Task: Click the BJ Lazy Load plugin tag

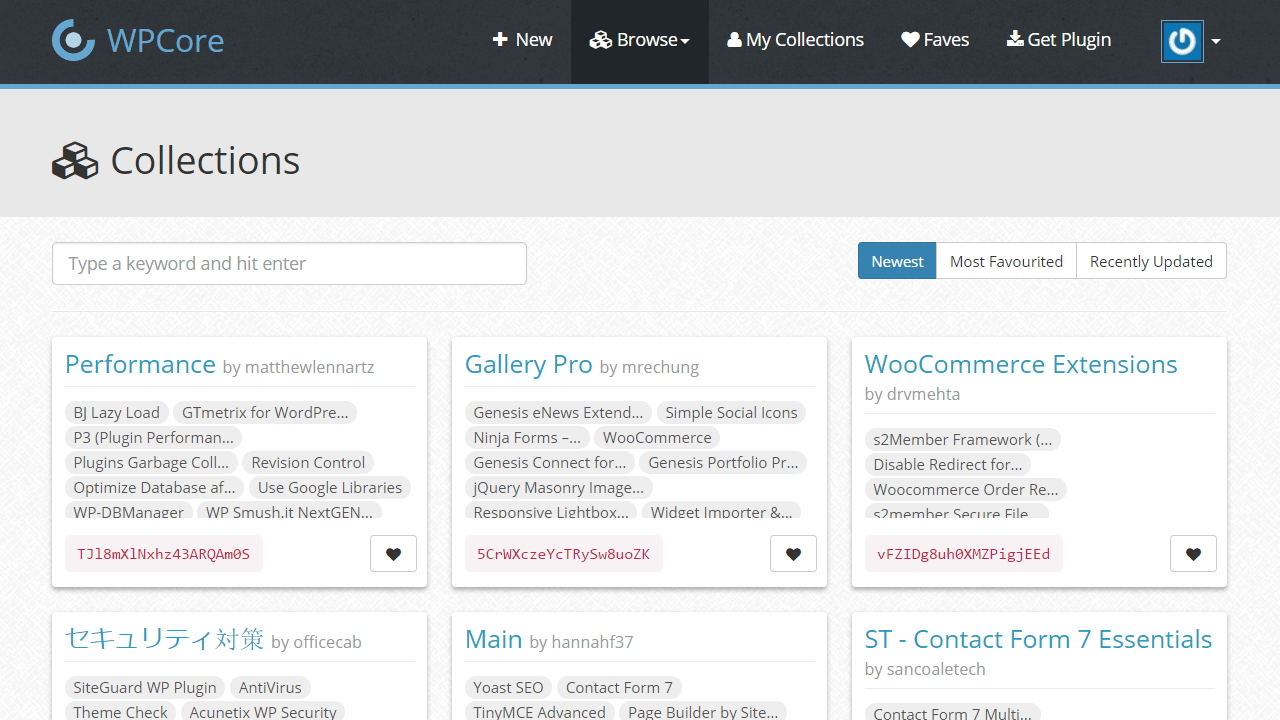Action: (x=116, y=412)
